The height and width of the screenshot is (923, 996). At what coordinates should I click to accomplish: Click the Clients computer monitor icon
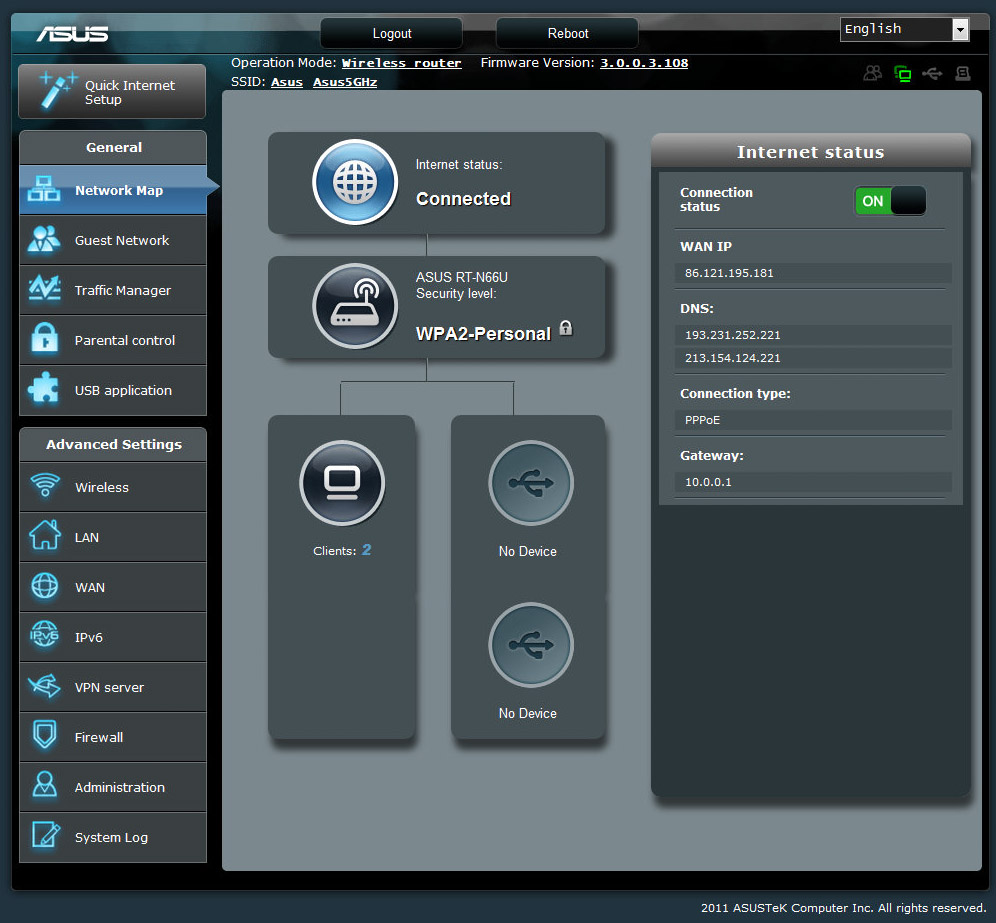click(x=342, y=483)
